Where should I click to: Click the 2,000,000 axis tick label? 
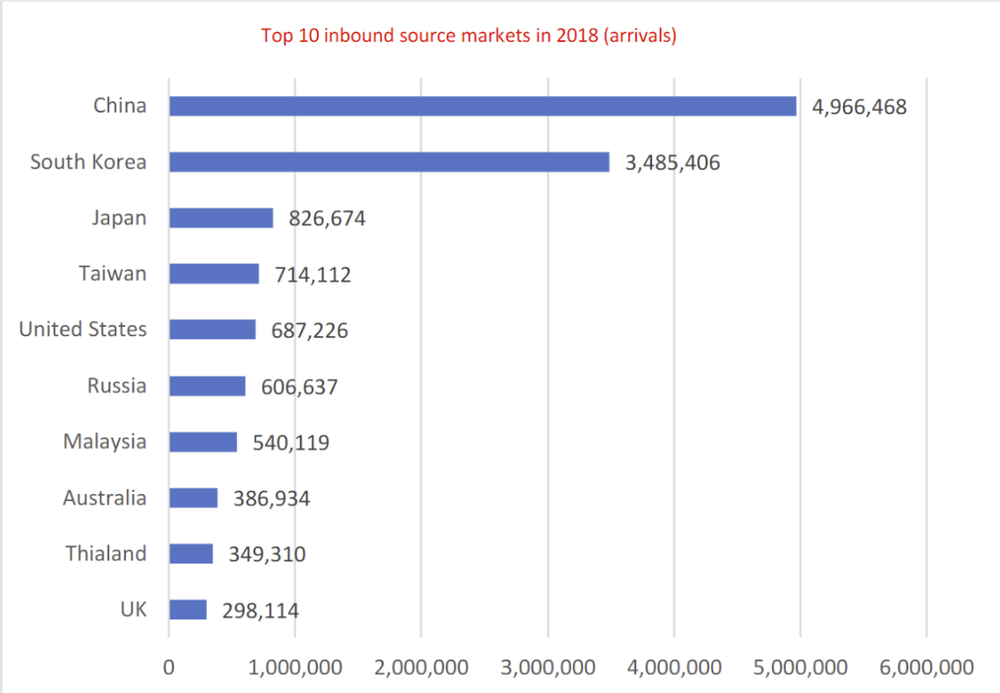pyautogui.click(x=421, y=668)
